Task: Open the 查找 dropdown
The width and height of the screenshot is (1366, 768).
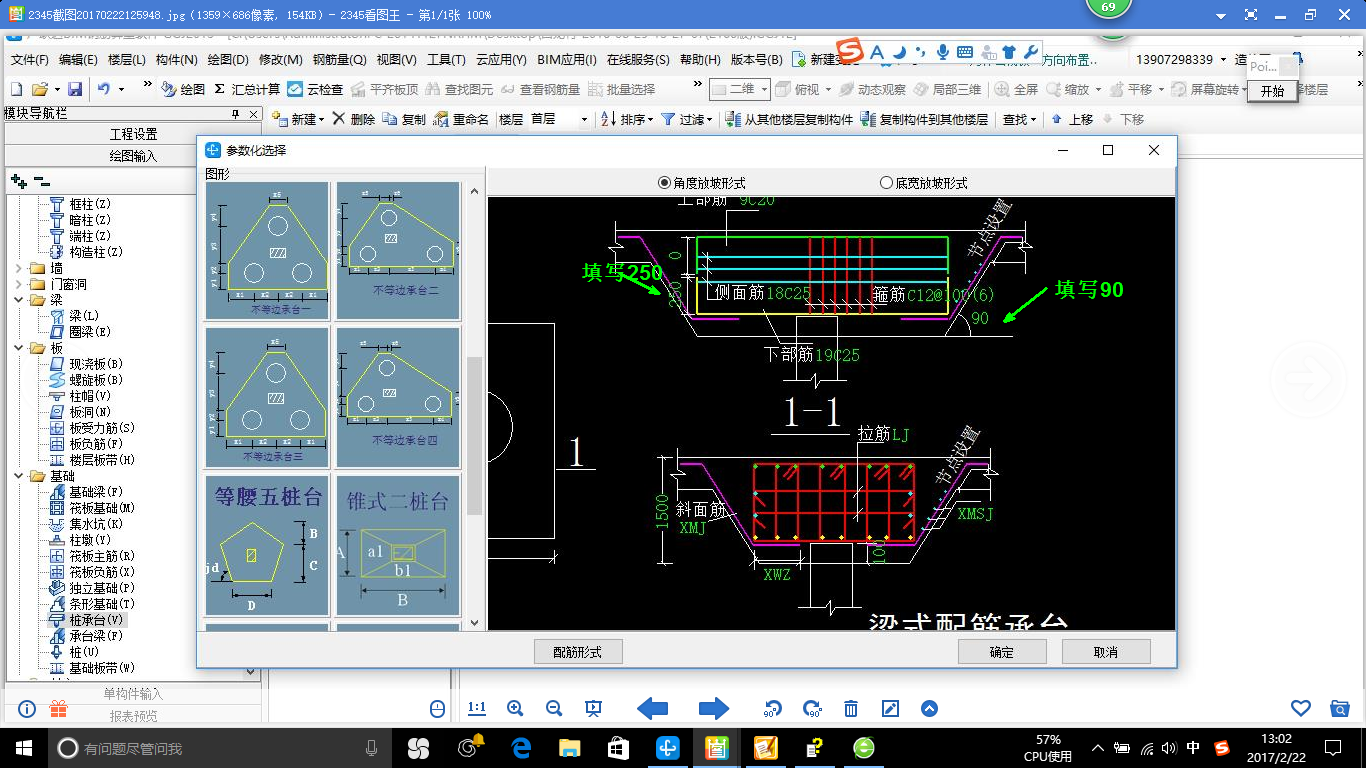Action: tap(1019, 119)
